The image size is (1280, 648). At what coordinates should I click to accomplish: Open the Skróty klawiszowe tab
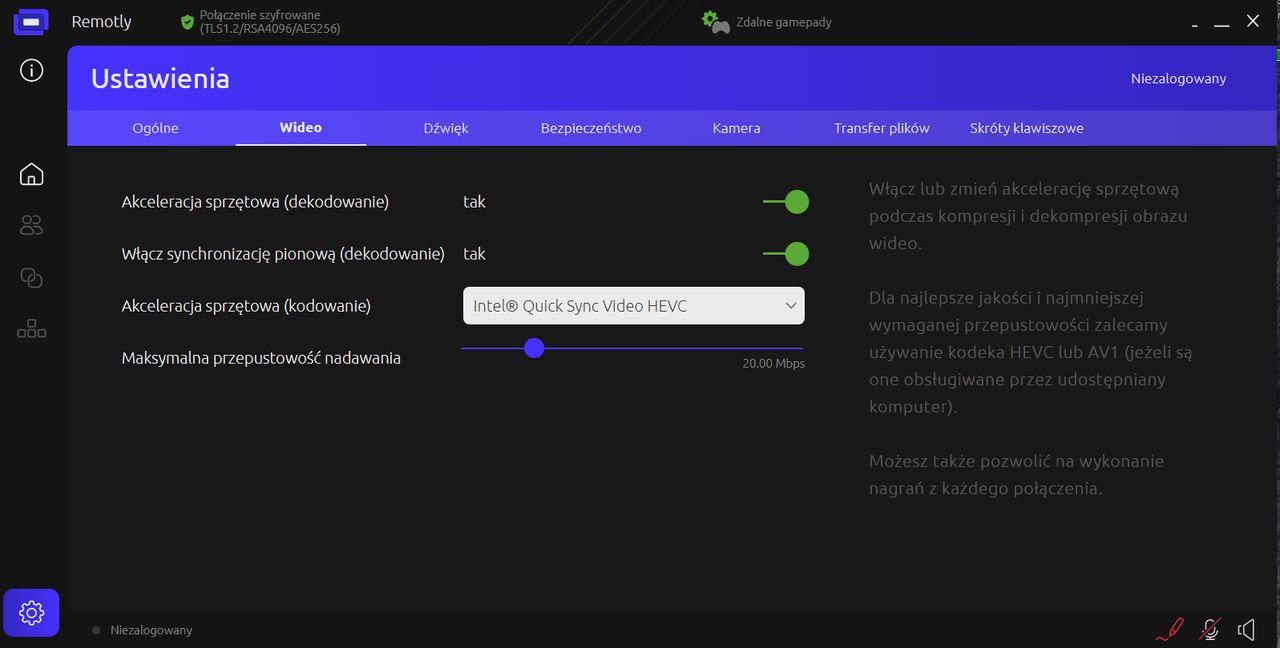tap(1027, 128)
